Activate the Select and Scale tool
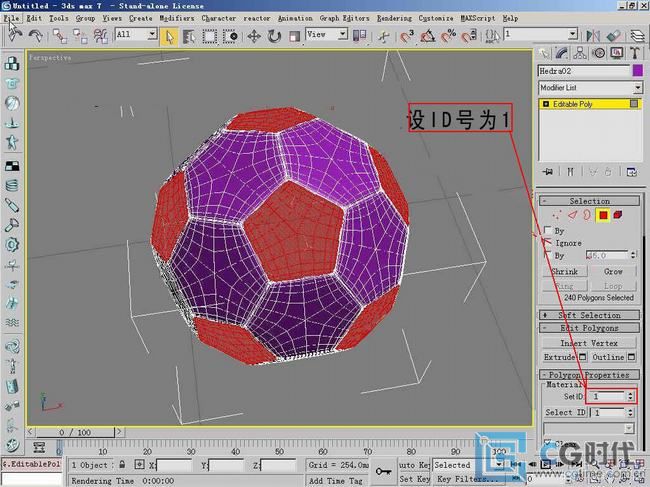Screen dimensions: 650x487 pos(294,36)
